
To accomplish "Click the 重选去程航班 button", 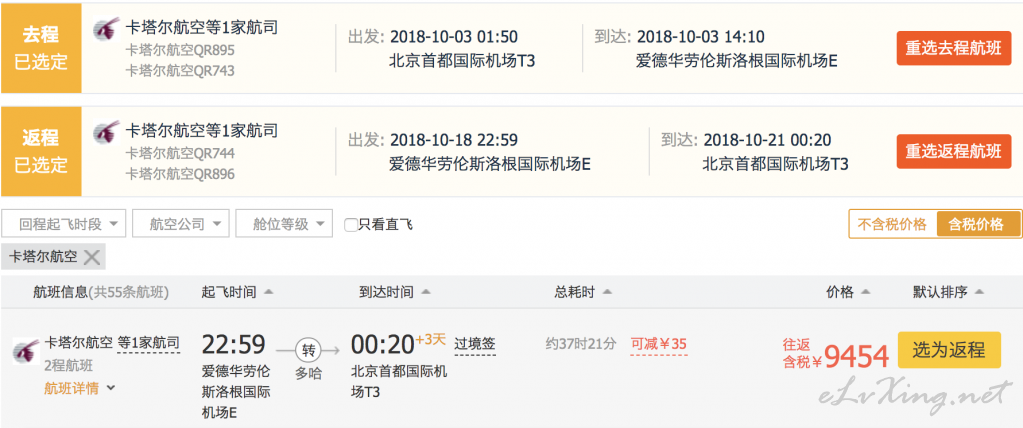I will [x=954, y=48].
